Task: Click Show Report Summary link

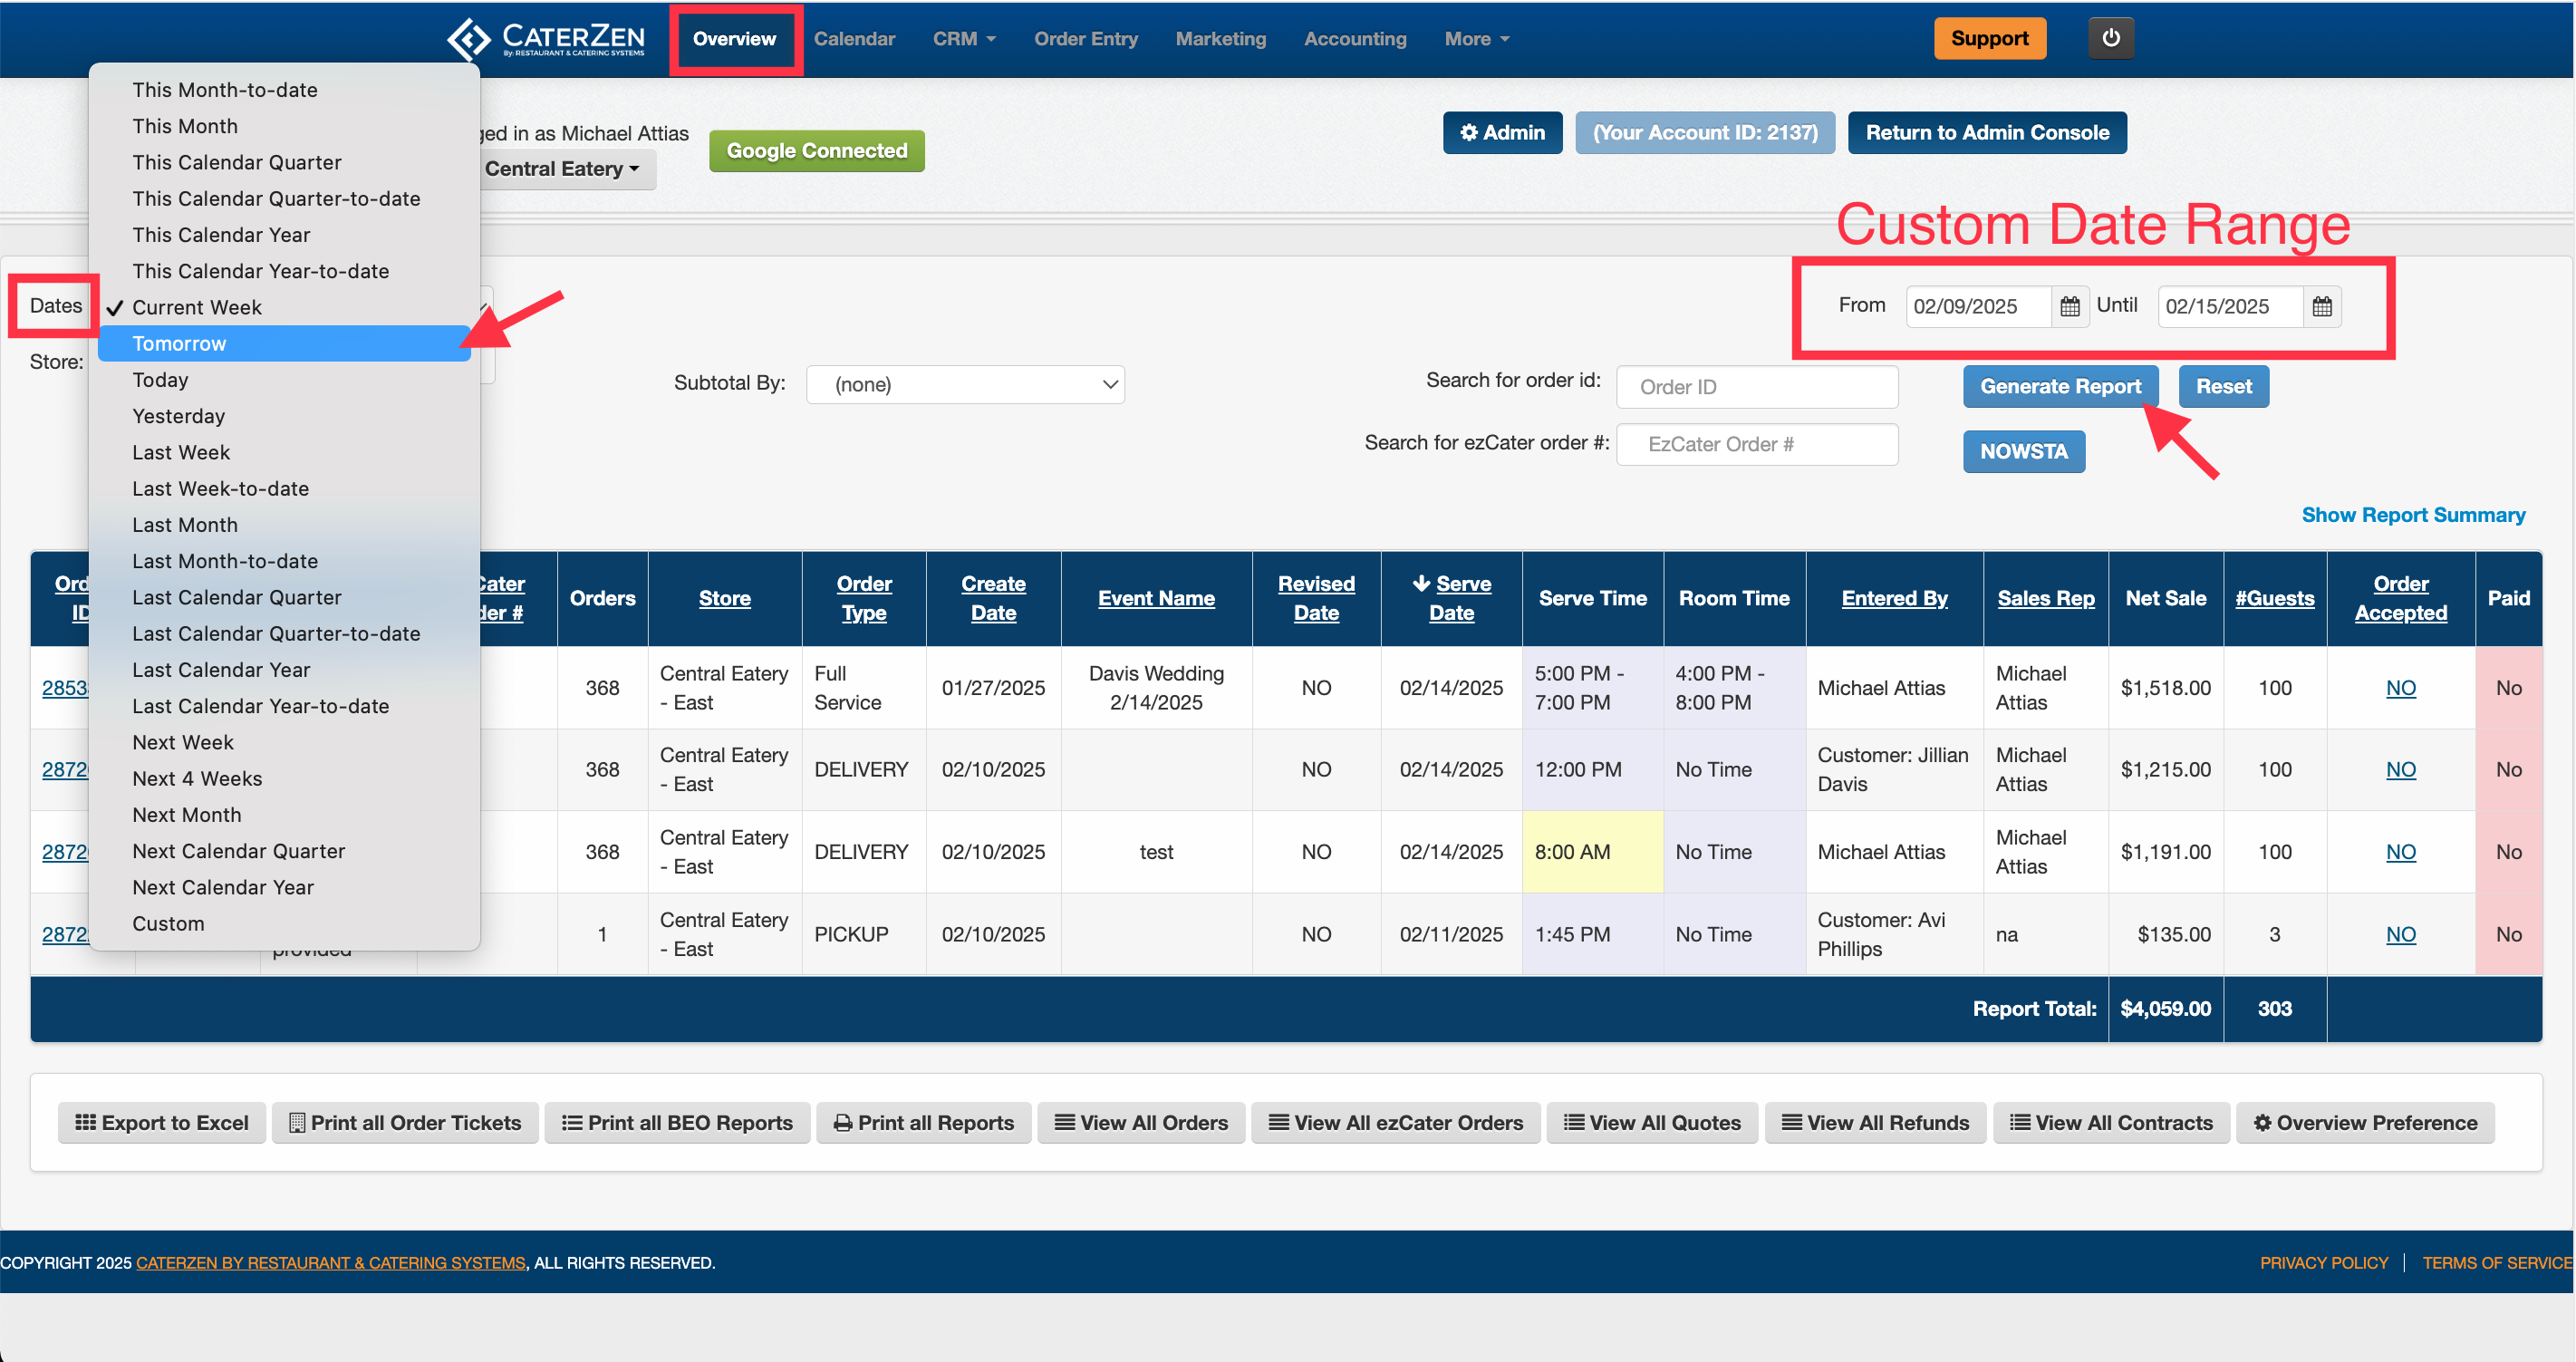Action: (2412, 515)
